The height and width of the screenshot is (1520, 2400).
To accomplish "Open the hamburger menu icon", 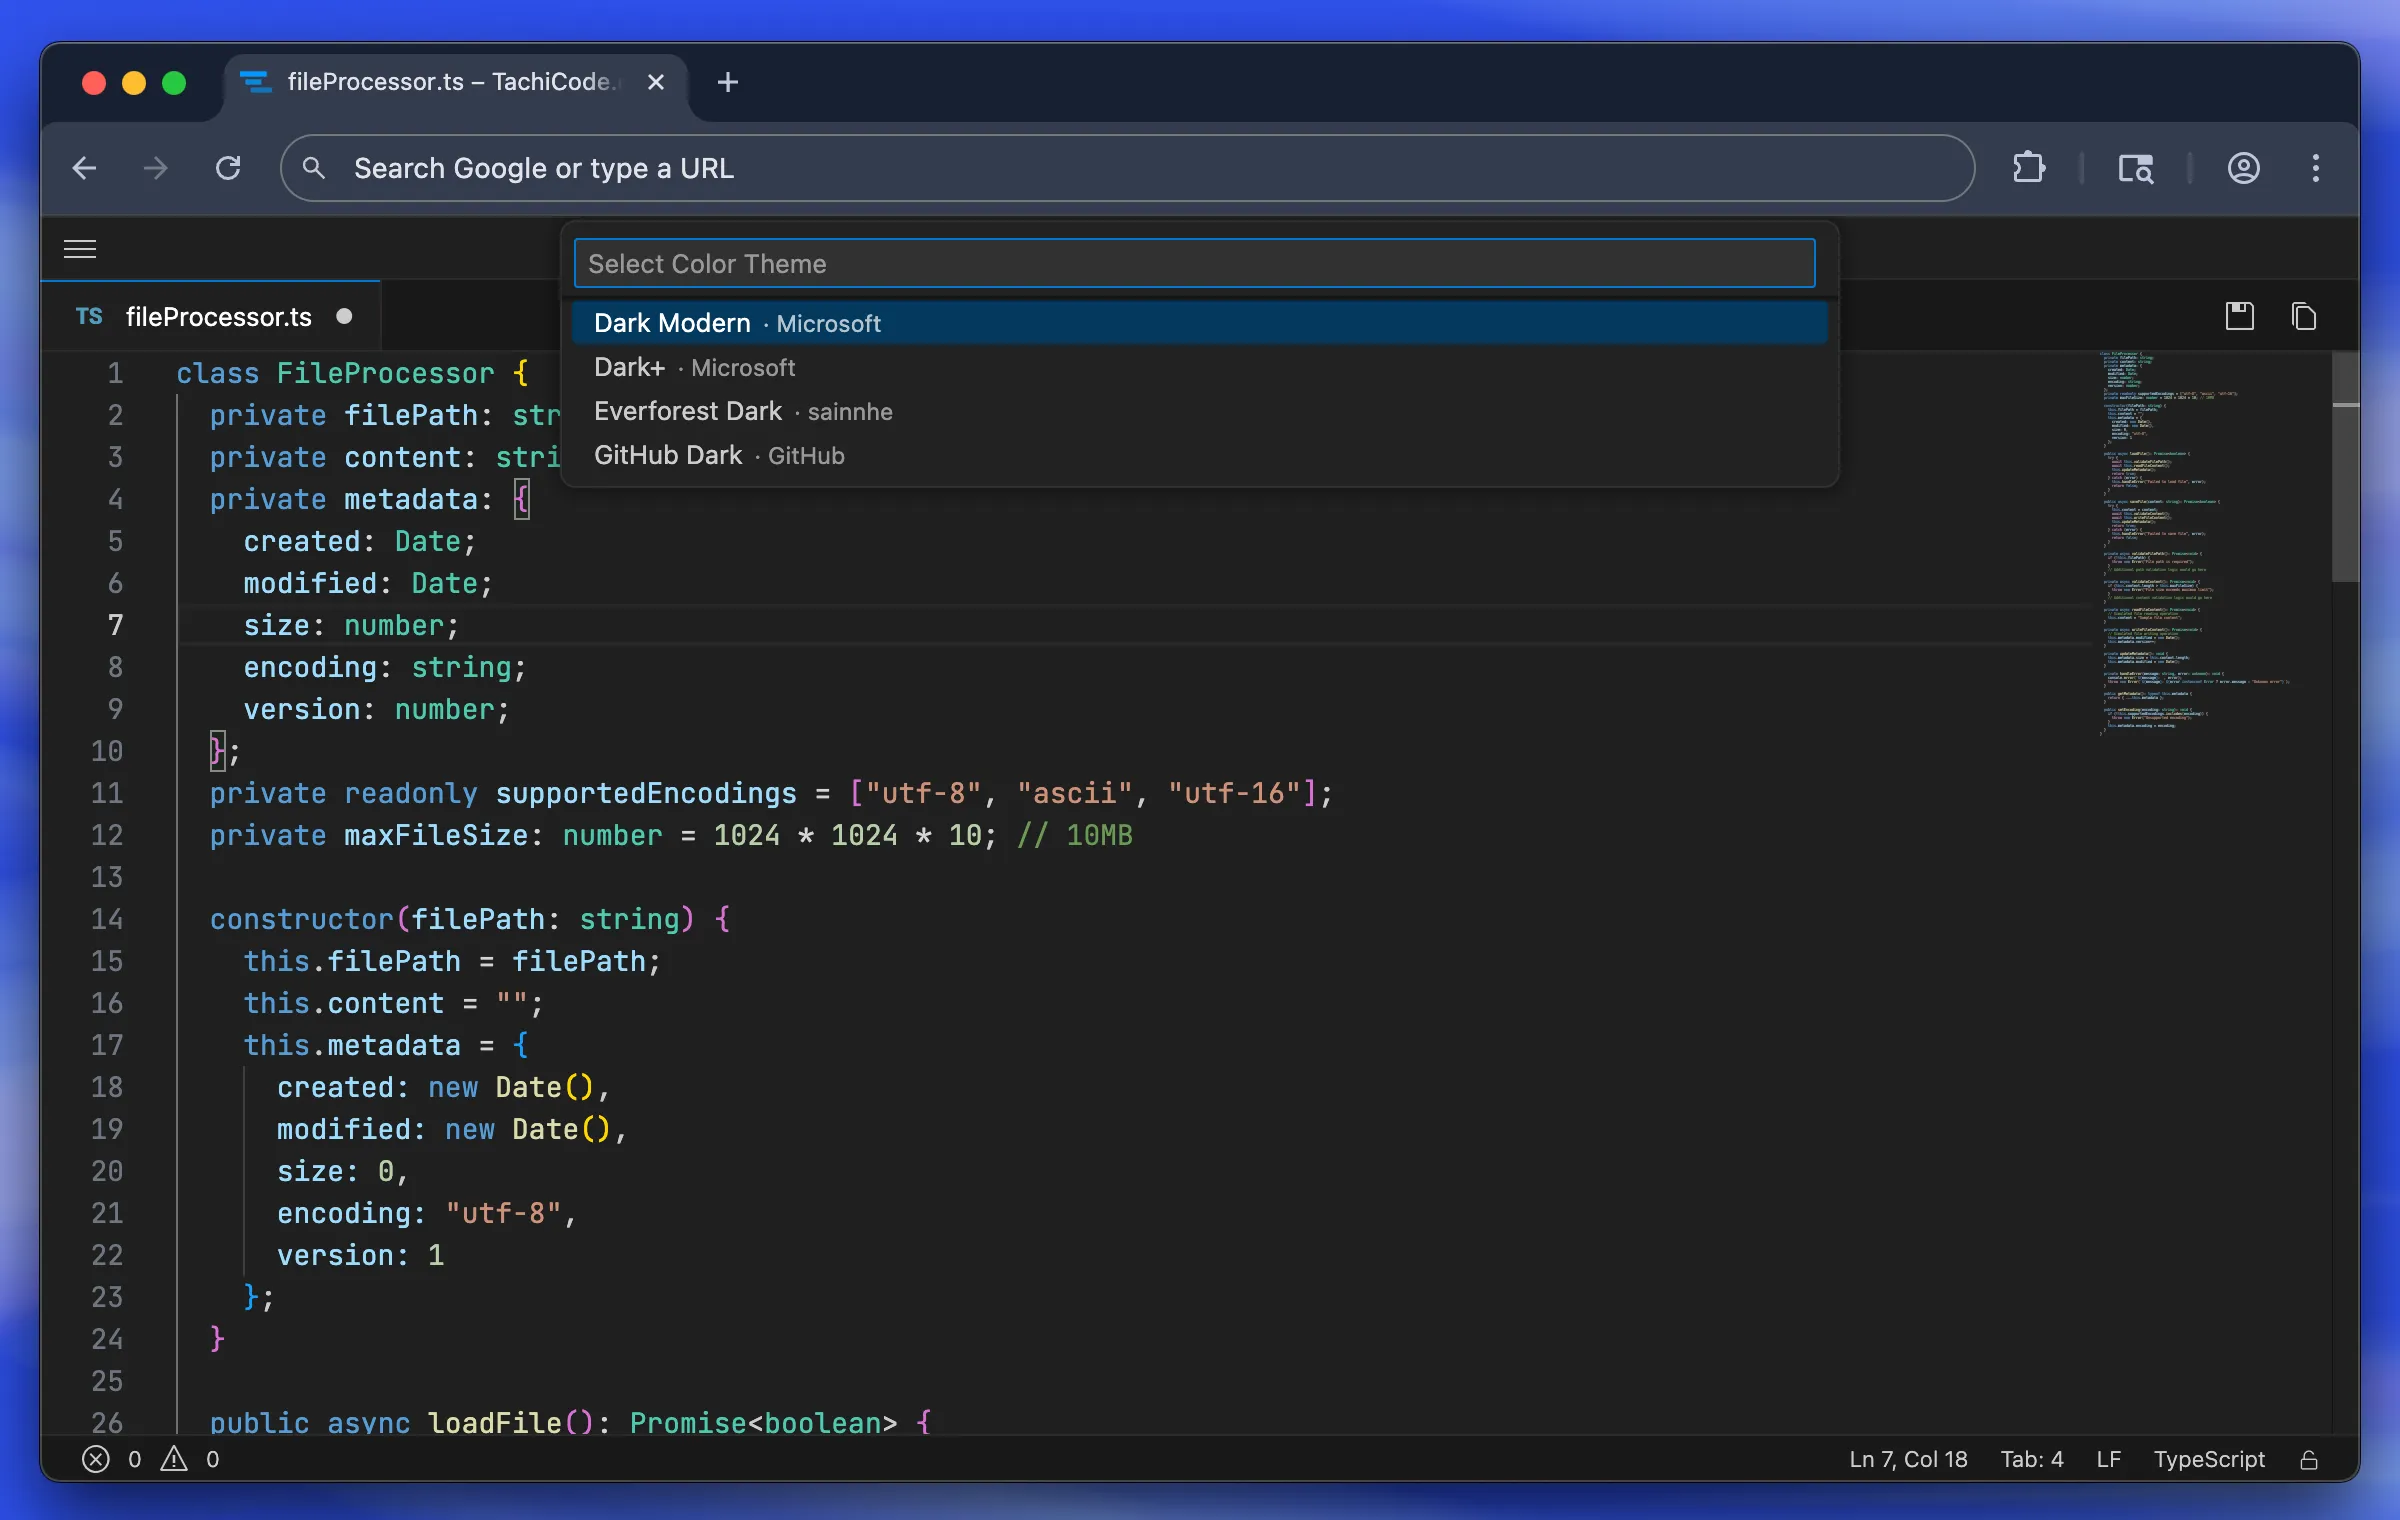I will 80,249.
